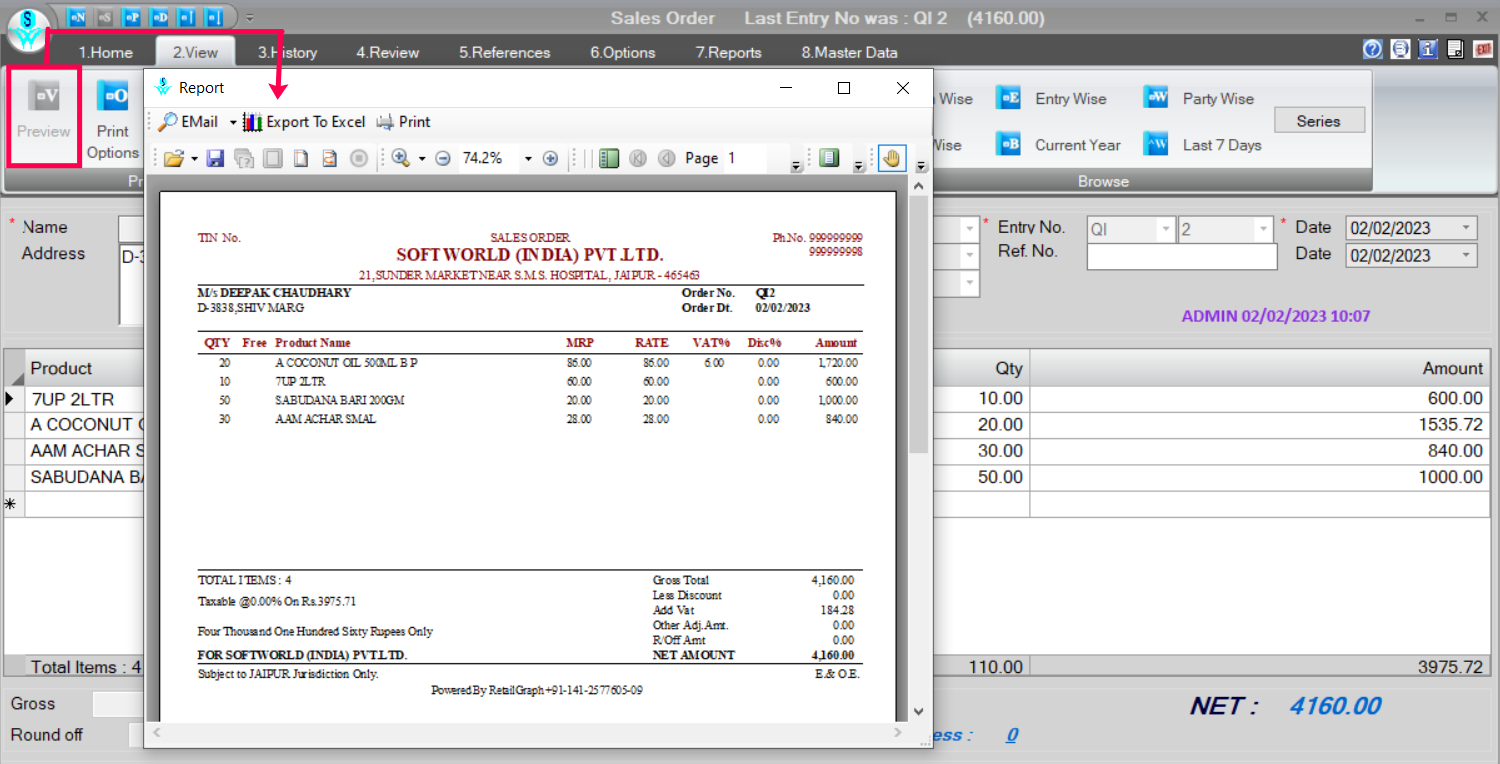1500x764 pixels.
Task: Expand the magnifier zoom dropdown arrow
Action: point(421,159)
